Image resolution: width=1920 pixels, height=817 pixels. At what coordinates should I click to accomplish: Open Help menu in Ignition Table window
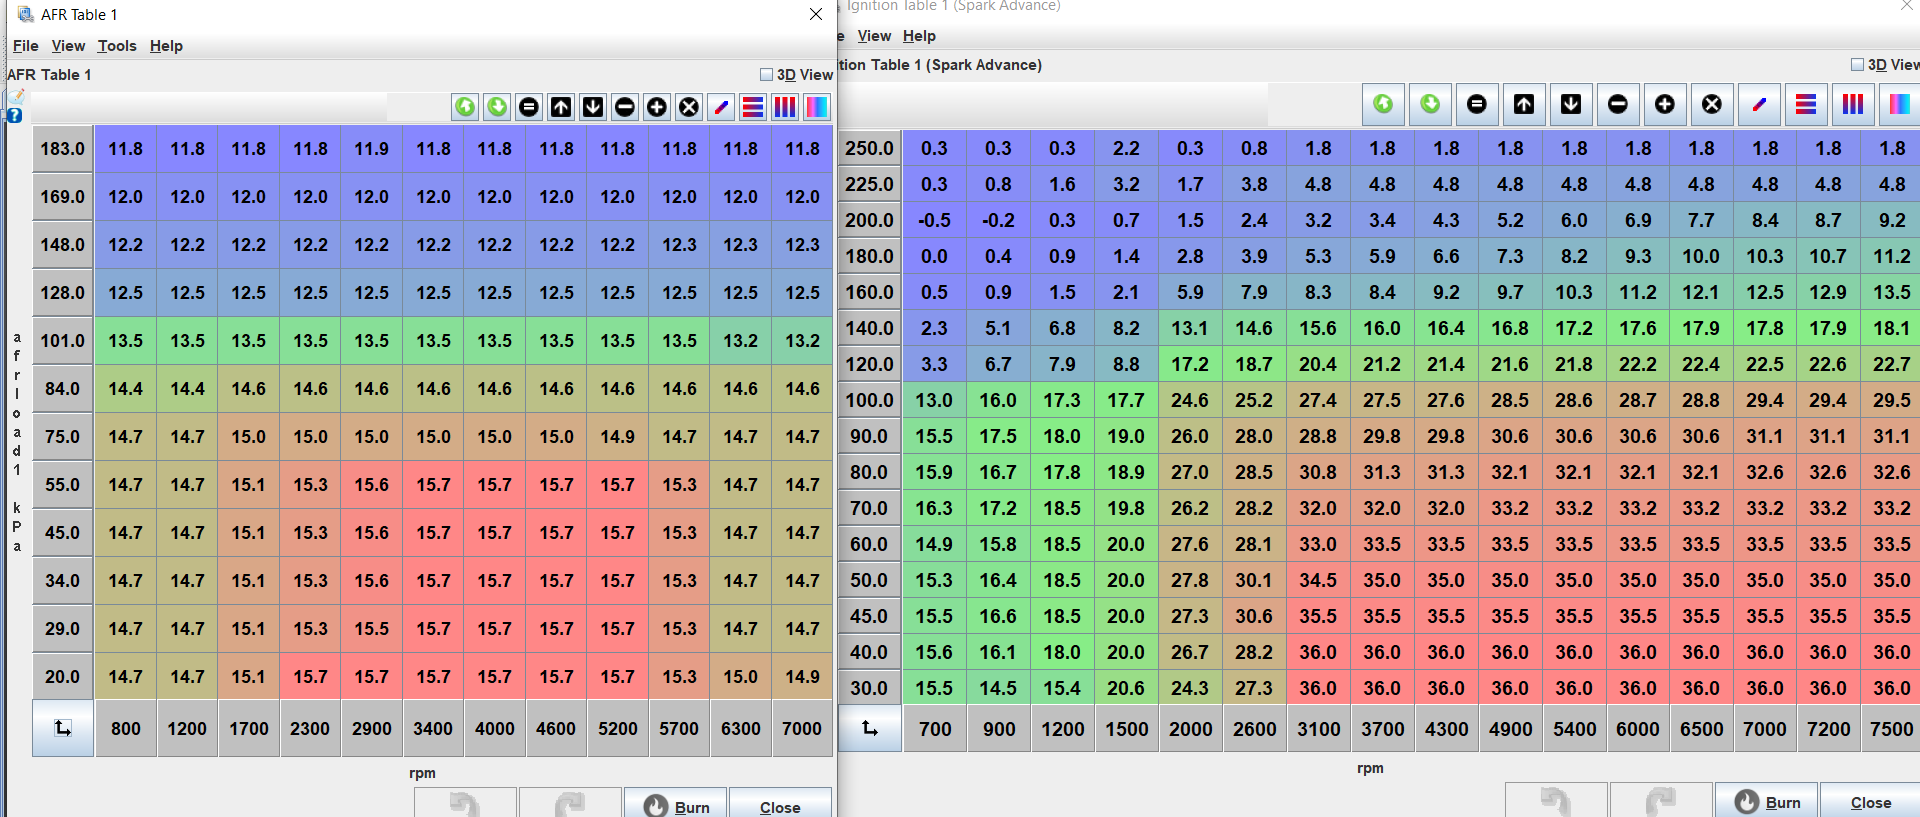[x=919, y=36]
